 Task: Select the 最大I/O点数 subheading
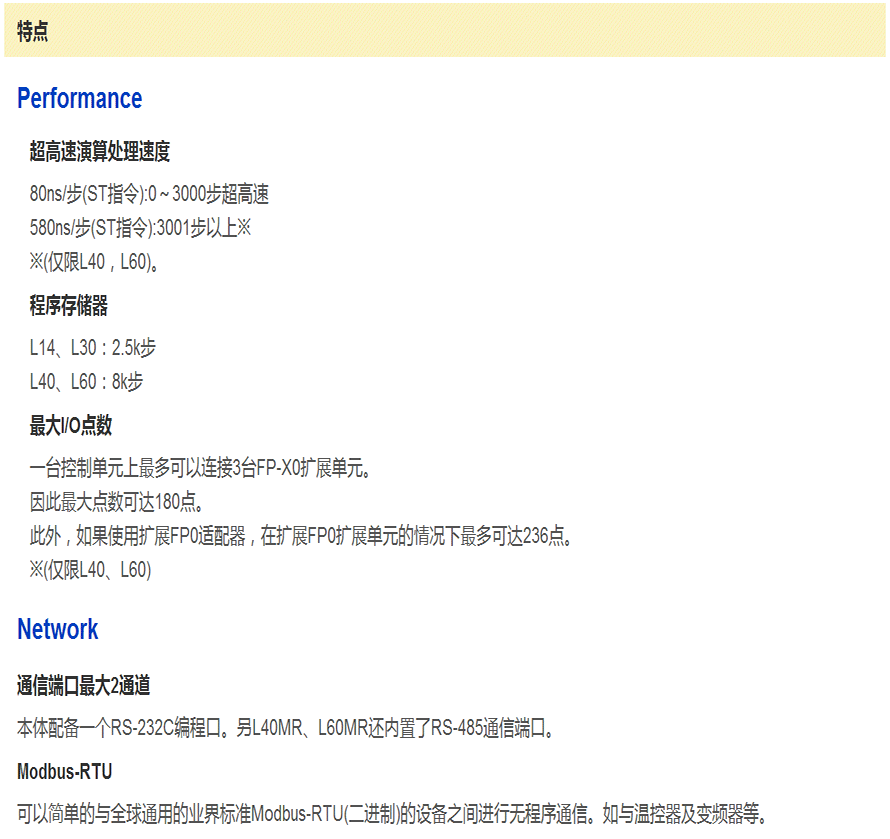tap(71, 426)
